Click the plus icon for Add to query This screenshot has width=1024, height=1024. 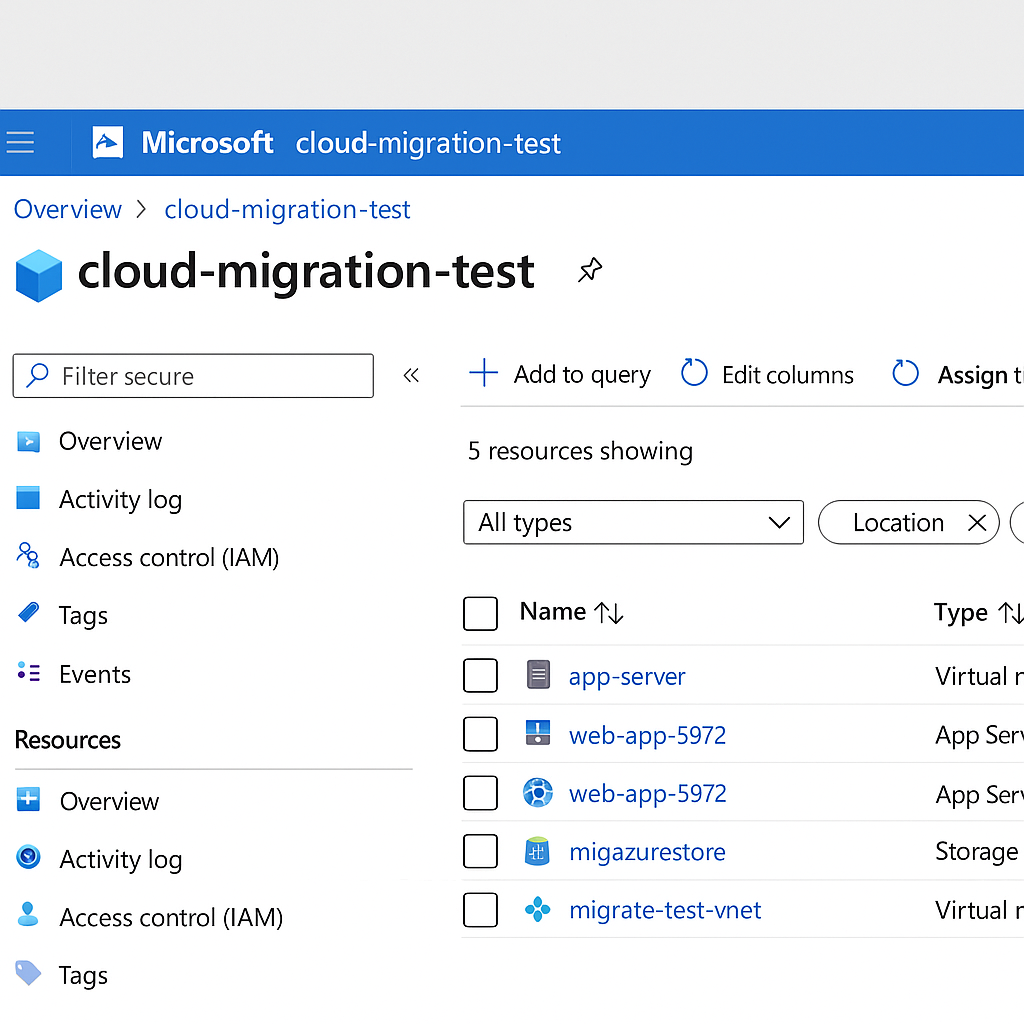pos(484,374)
